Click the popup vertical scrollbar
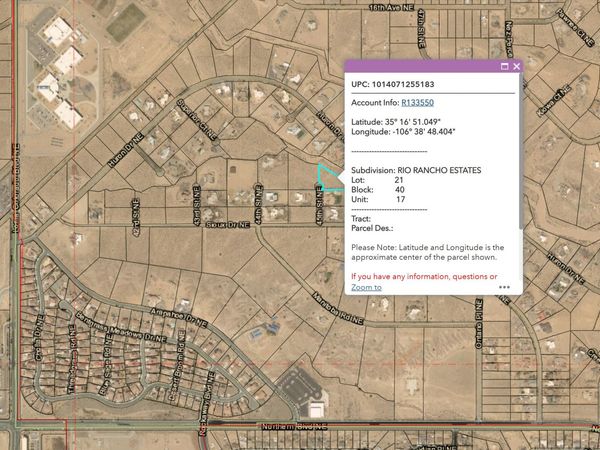 coord(520,151)
